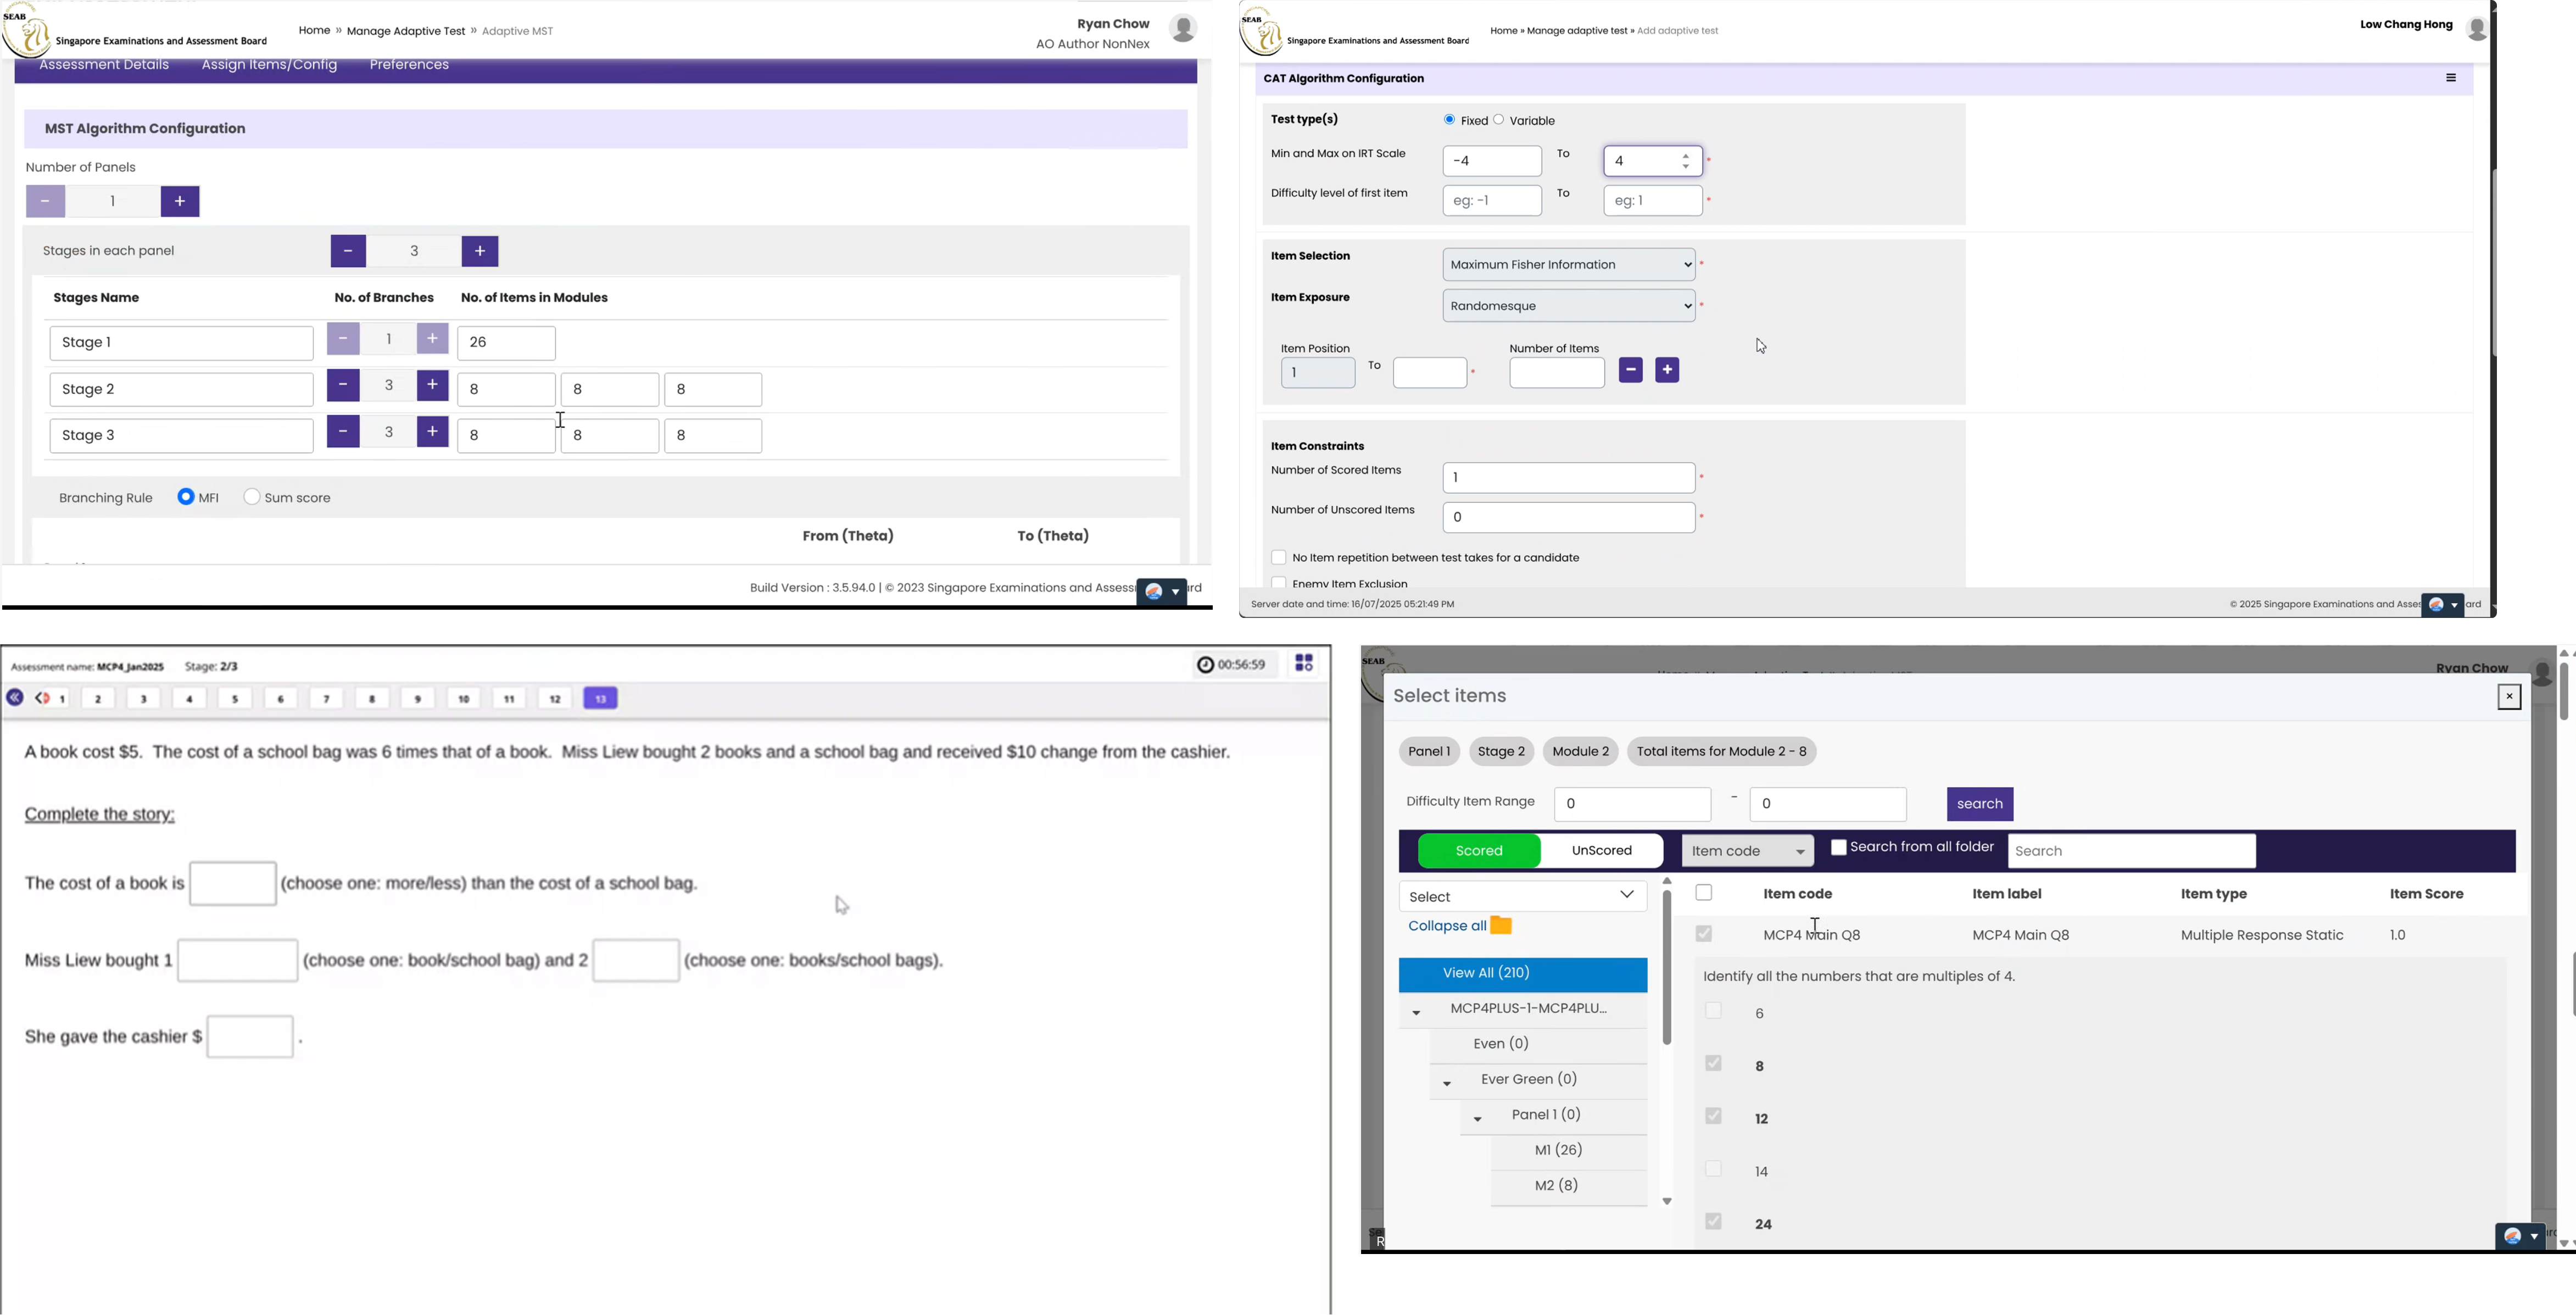Enable Search from all folder checkbox

[1838, 848]
